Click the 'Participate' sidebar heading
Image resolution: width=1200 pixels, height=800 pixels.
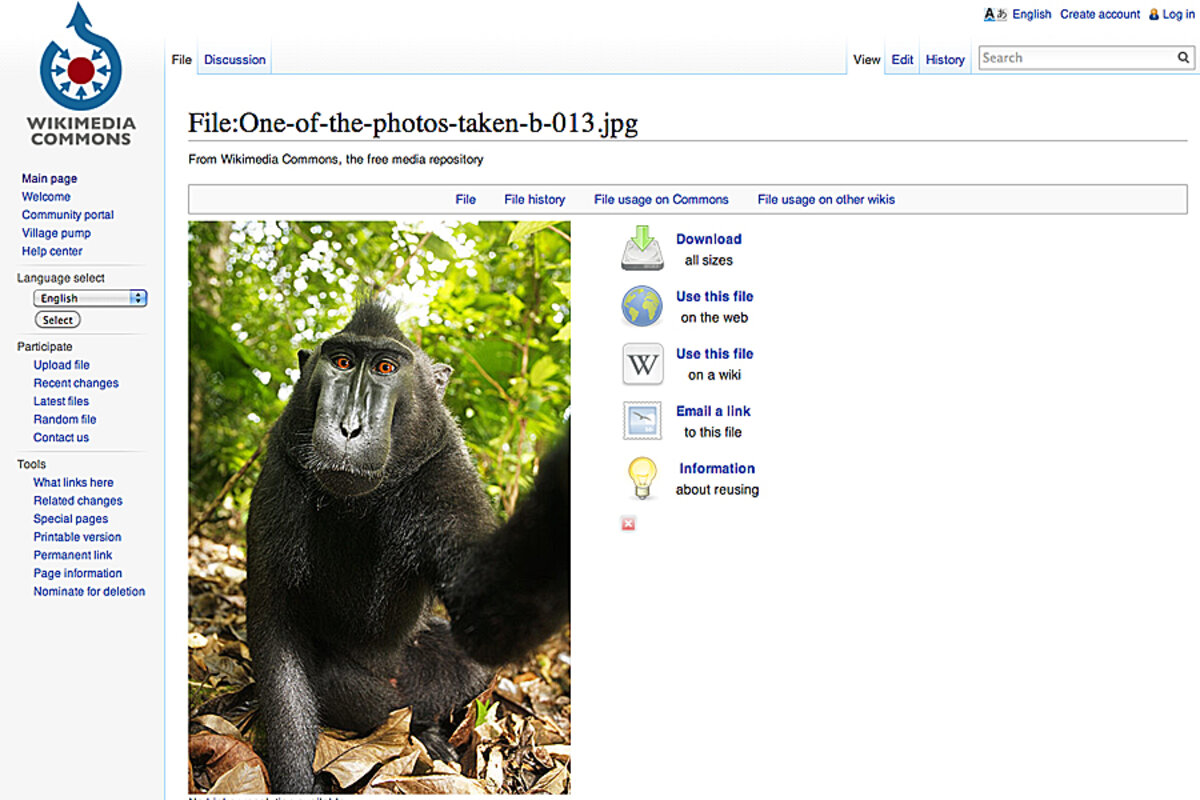45,347
